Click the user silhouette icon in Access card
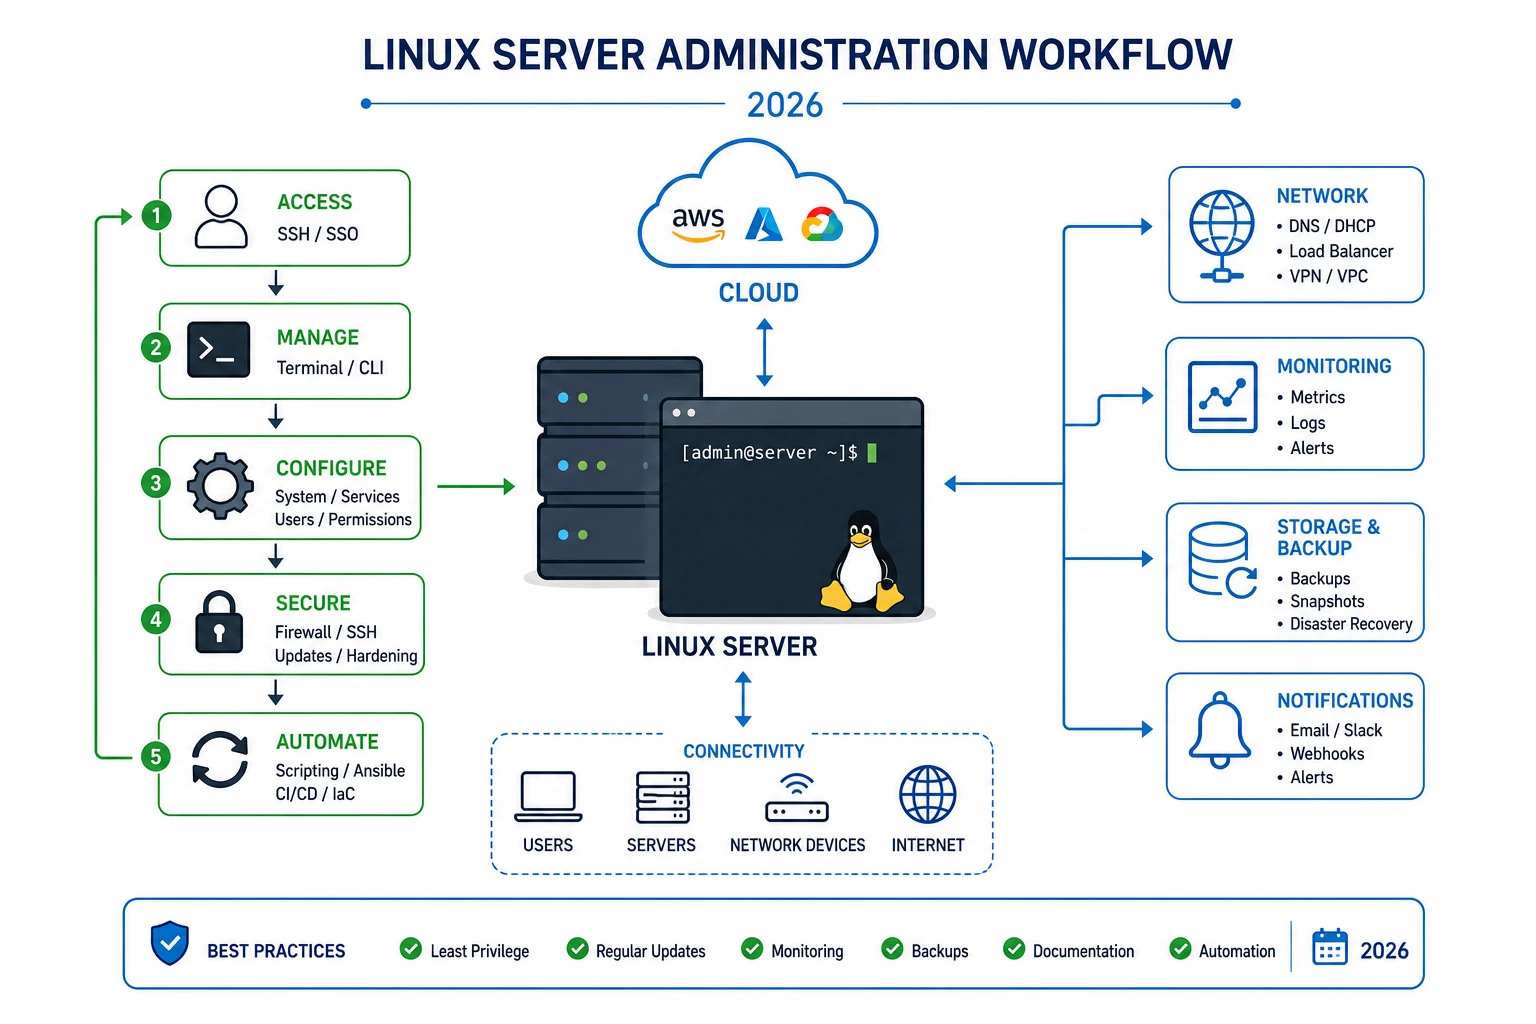The image size is (1536, 1024). [x=221, y=217]
